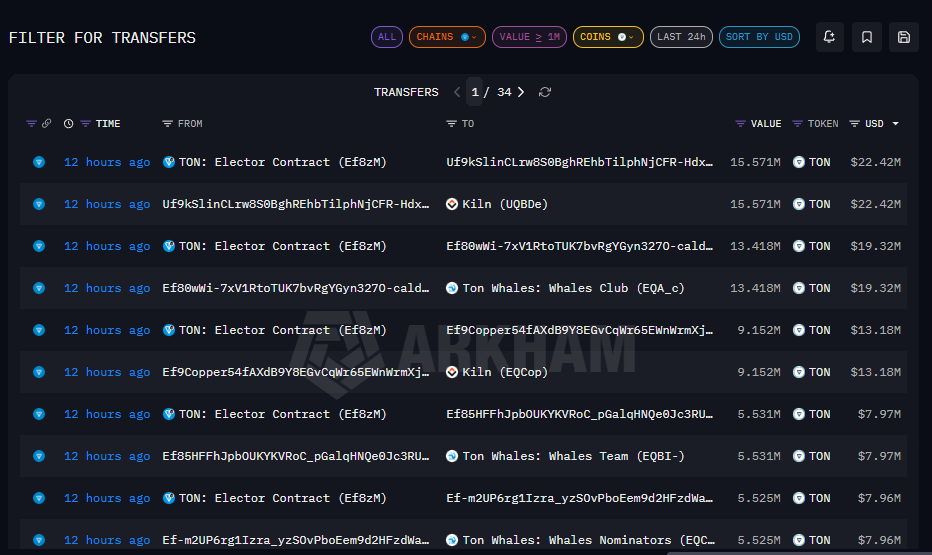
Task: Click the TON chain icon in first row
Action: (39, 162)
